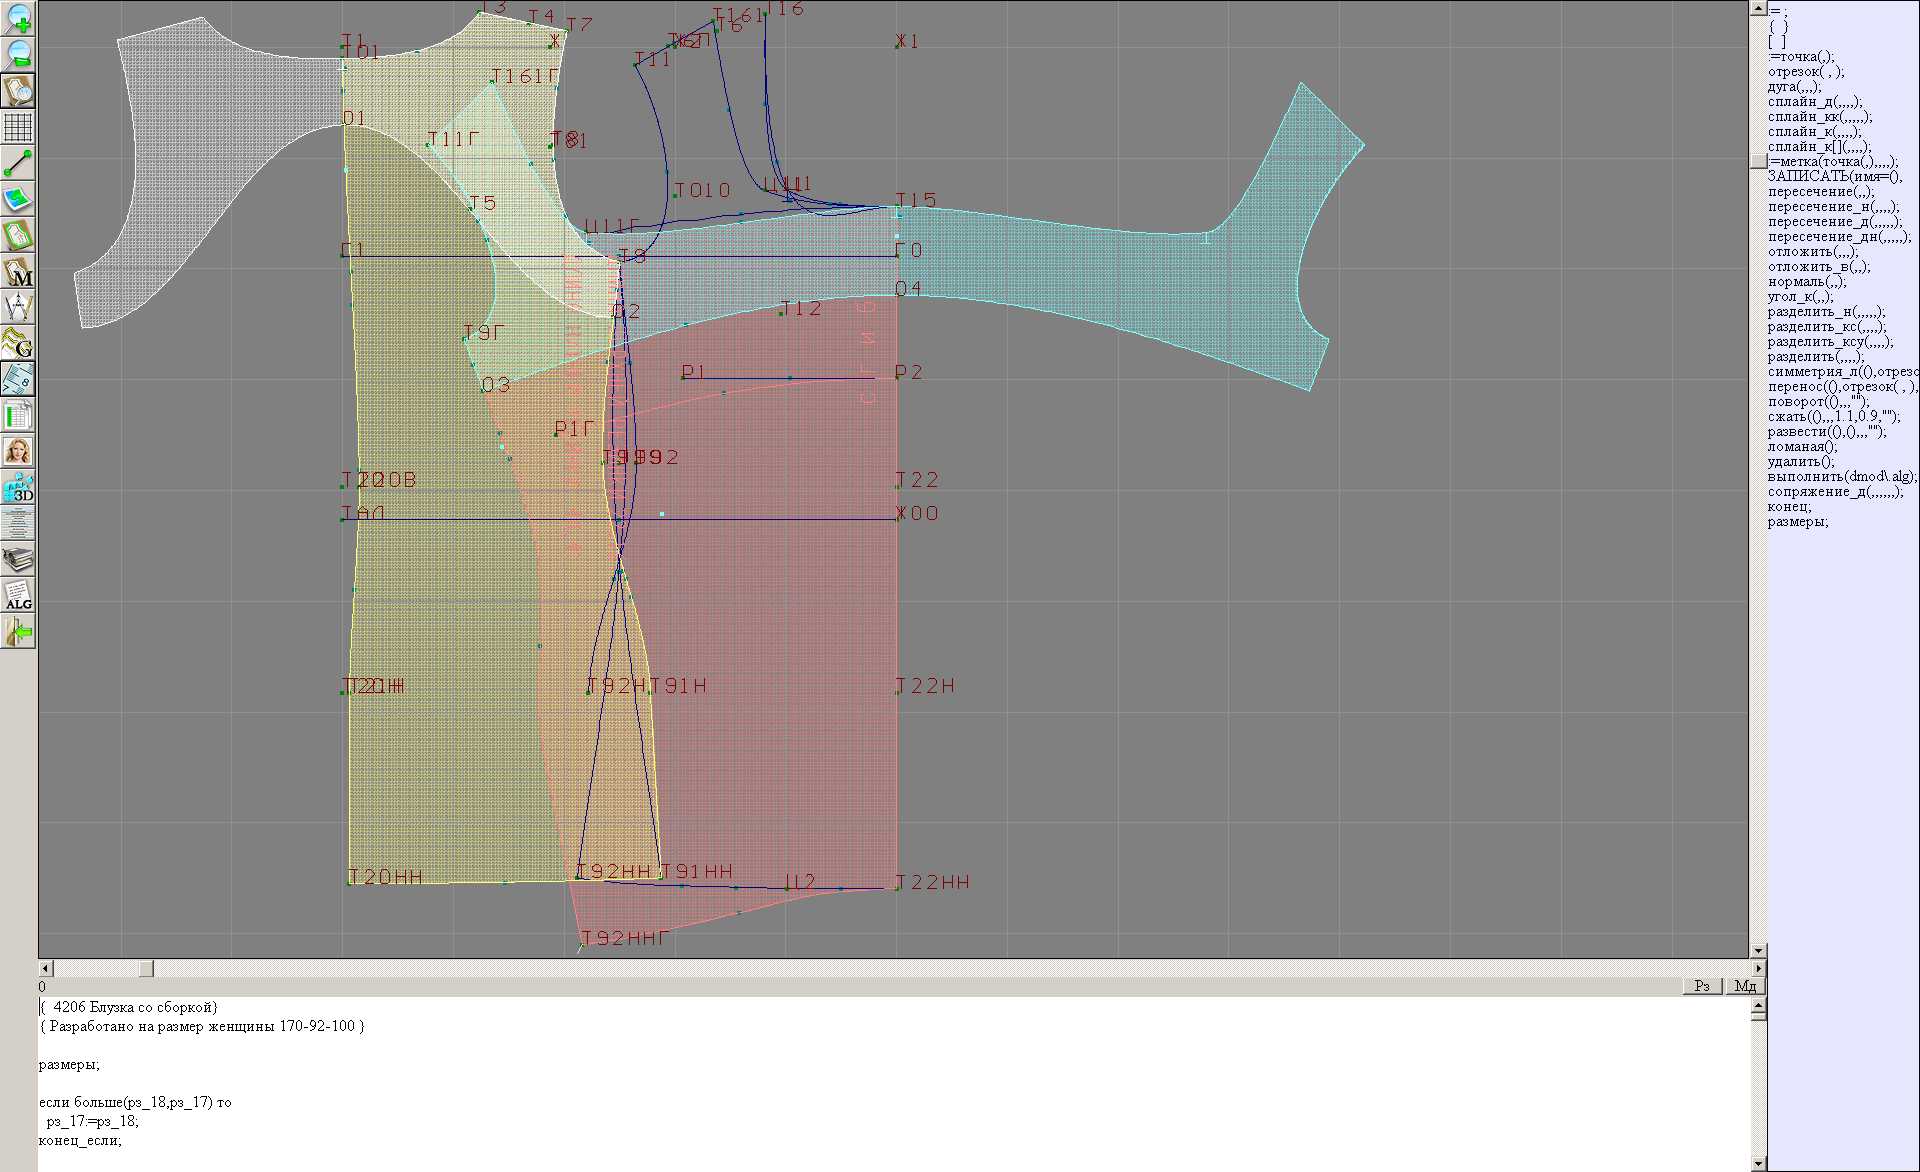Open the M pattern modeling icon
The image size is (1920, 1172).
pos(18,272)
